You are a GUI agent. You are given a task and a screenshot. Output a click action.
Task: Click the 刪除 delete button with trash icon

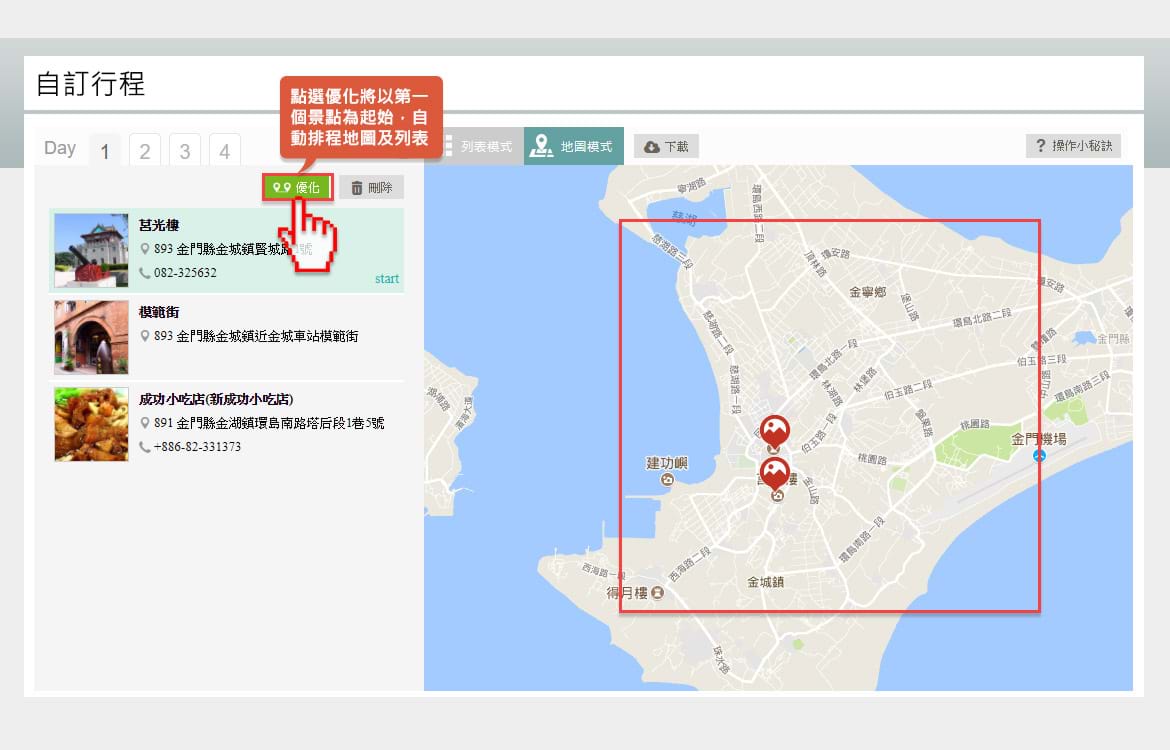coord(371,187)
